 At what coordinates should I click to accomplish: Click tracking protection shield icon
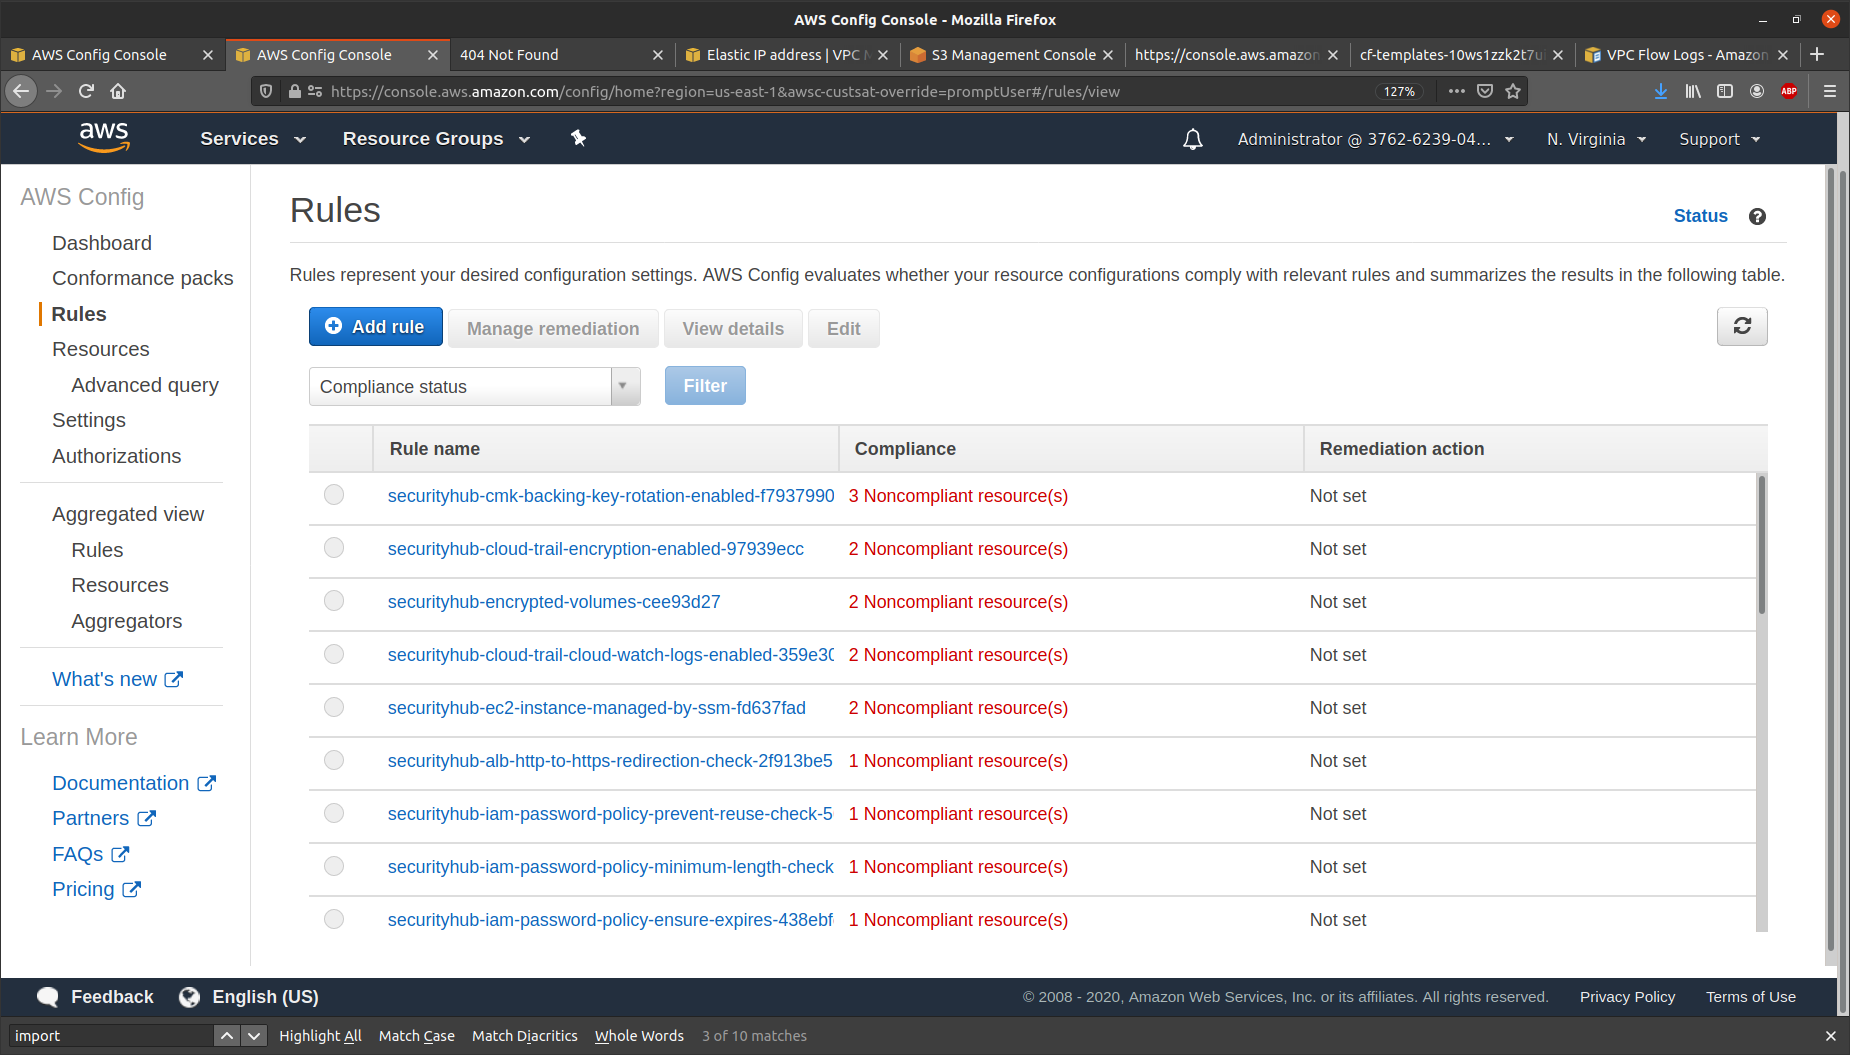266,91
